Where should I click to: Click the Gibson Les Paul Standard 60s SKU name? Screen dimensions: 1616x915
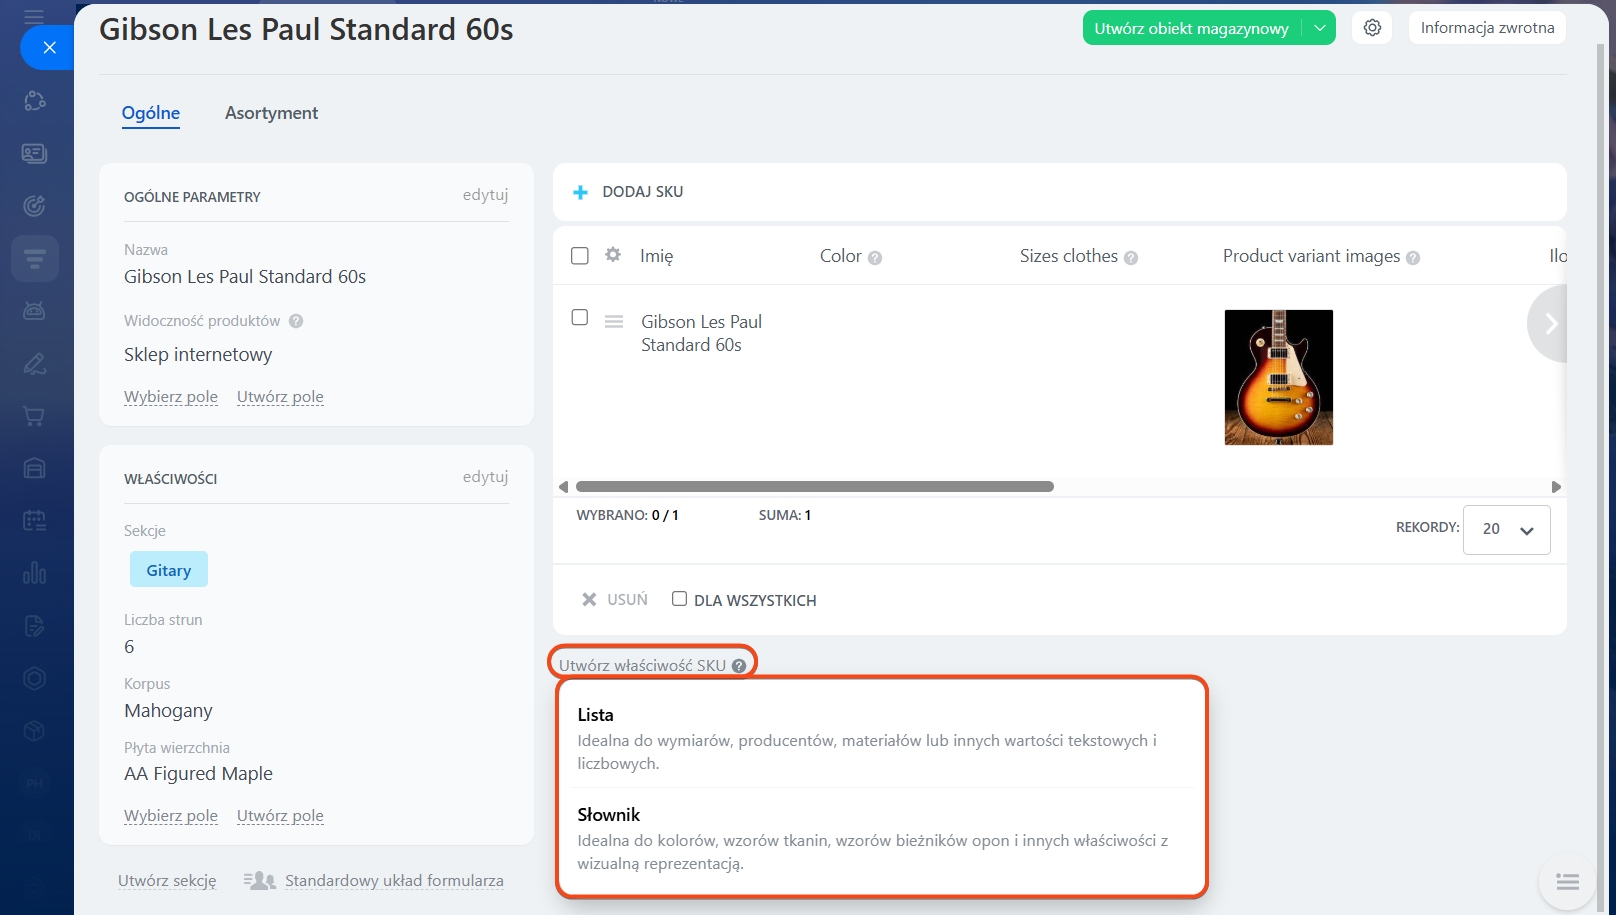click(701, 333)
